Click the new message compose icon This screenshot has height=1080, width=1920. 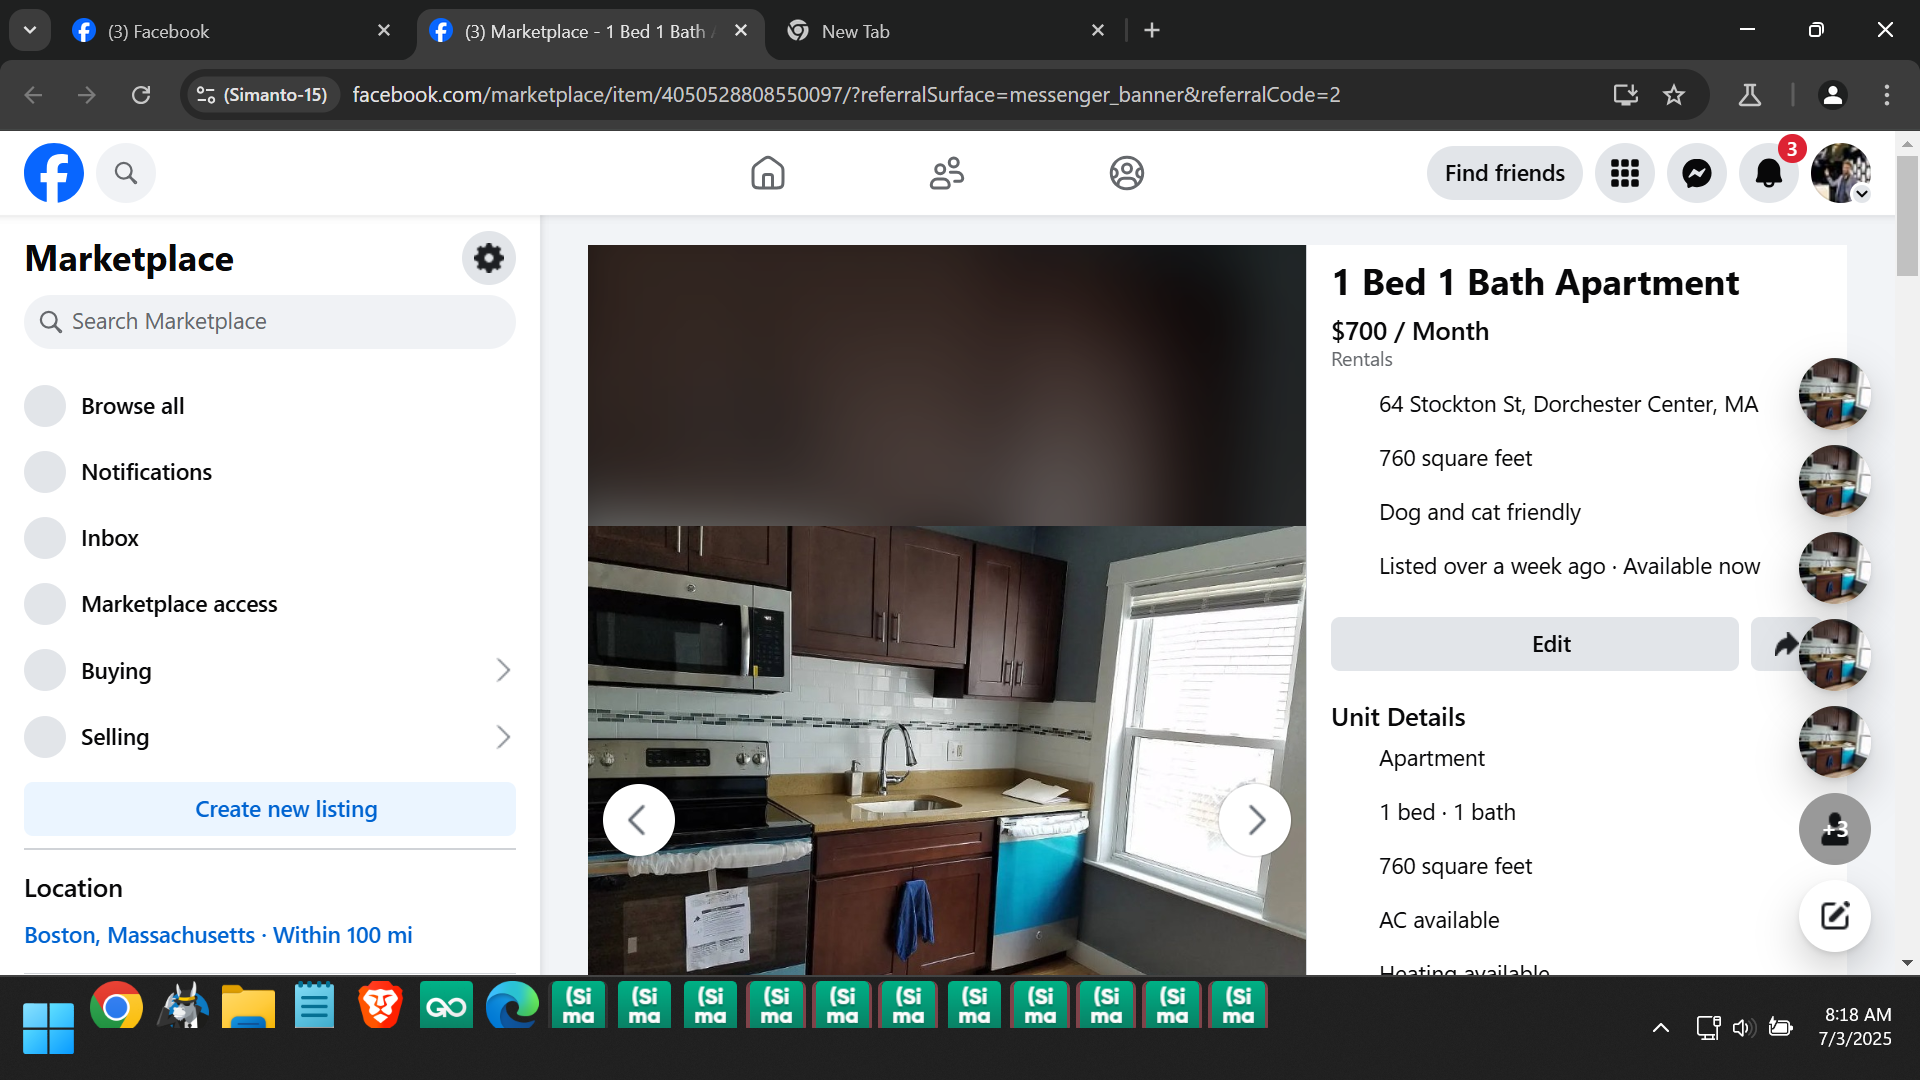(x=1834, y=916)
